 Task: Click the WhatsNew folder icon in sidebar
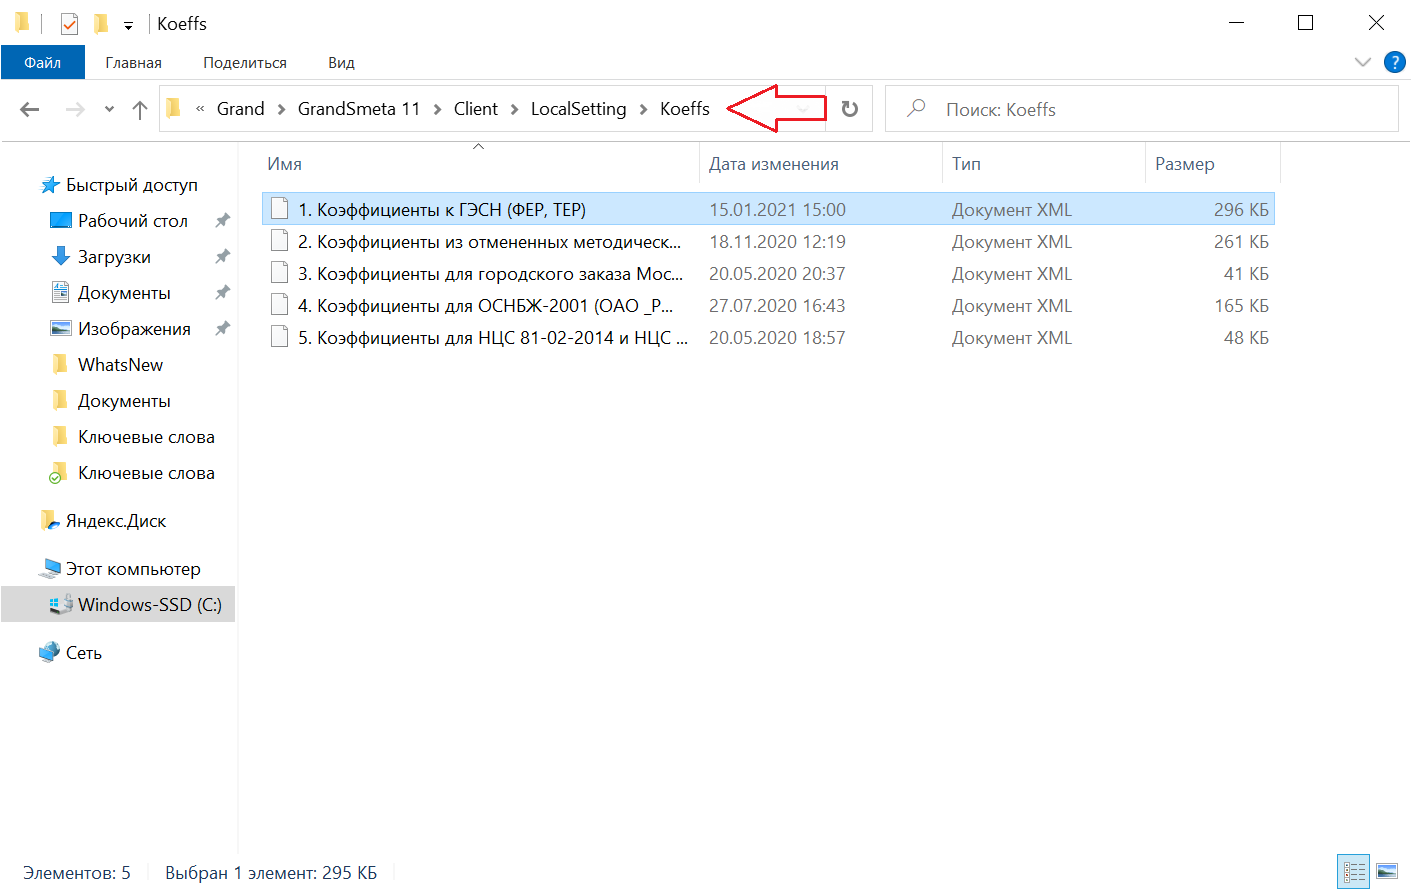pyautogui.click(x=61, y=364)
